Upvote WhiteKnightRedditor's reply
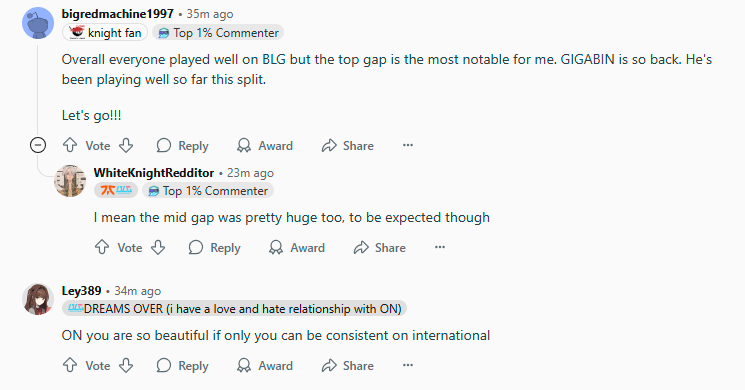 click(102, 247)
